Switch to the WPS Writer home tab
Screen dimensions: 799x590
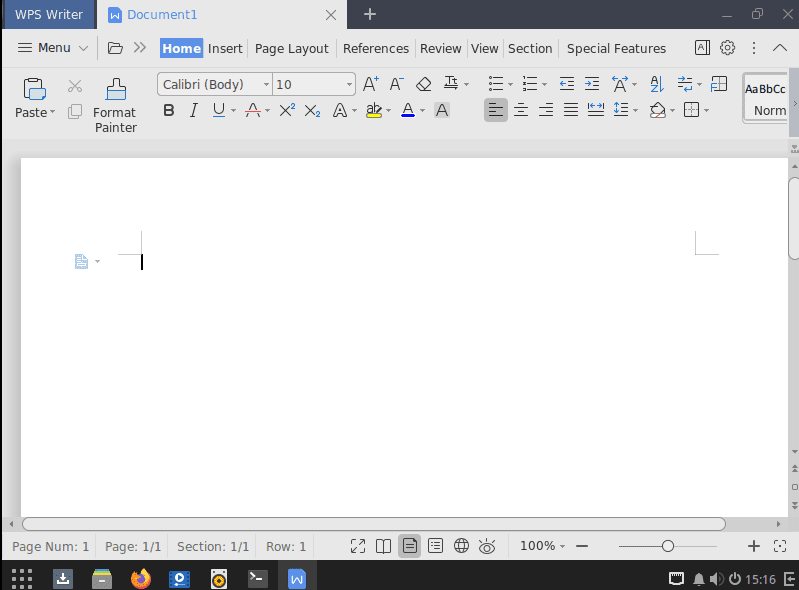point(48,14)
